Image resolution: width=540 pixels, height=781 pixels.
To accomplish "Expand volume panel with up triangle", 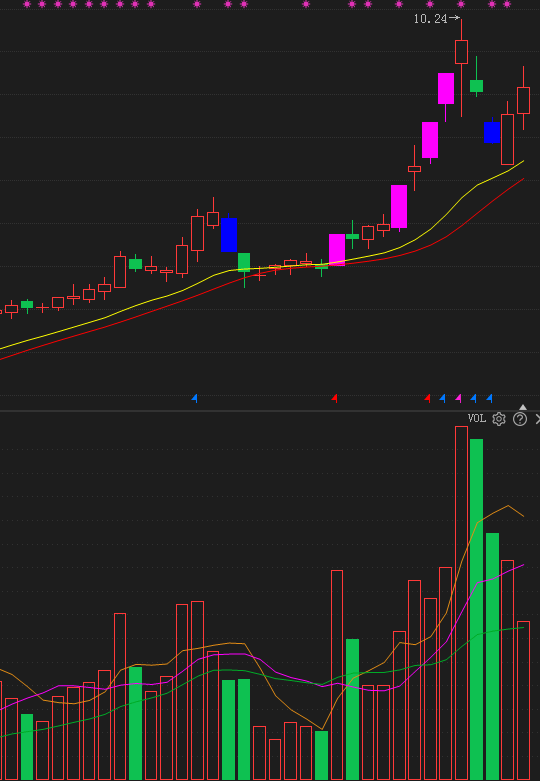I will [x=523, y=407].
